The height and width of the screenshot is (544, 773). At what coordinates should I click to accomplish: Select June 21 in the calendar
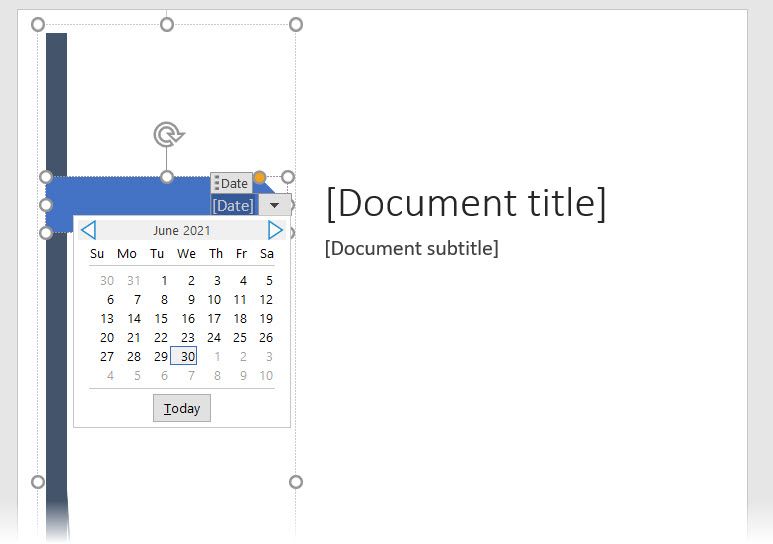coord(134,338)
